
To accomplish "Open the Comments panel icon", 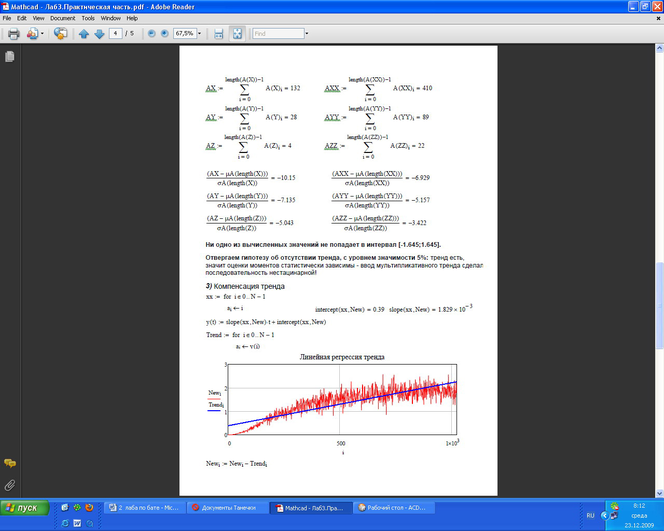I will [10, 463].
